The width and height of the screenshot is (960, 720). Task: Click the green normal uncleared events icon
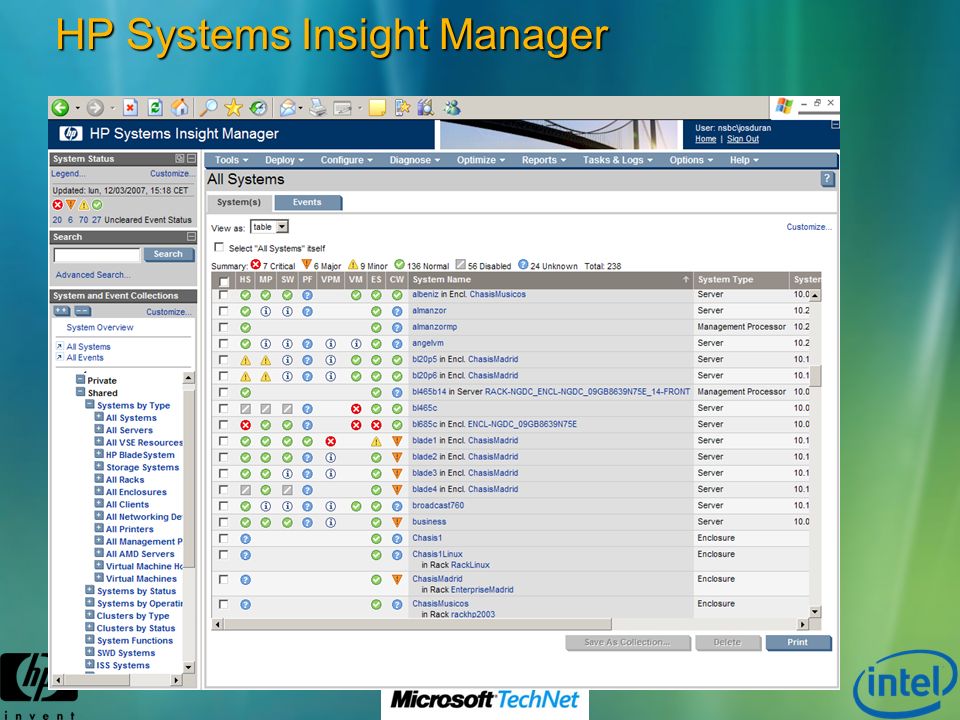pyautogui.click(x=97, y=205)
